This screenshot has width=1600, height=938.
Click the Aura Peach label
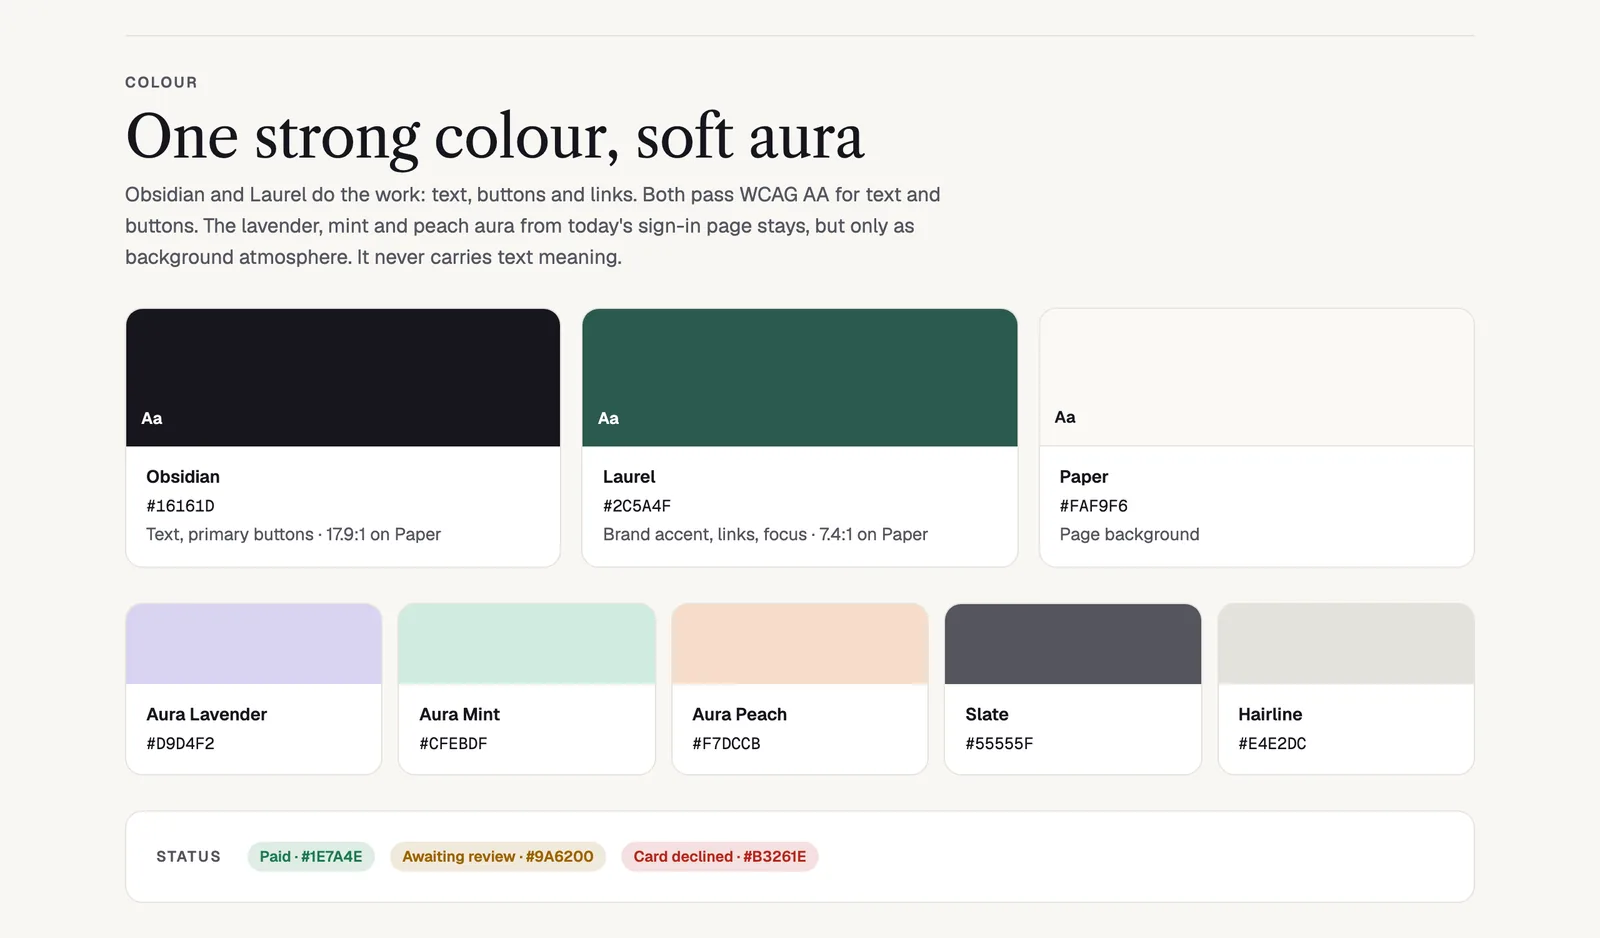point(740,714)
